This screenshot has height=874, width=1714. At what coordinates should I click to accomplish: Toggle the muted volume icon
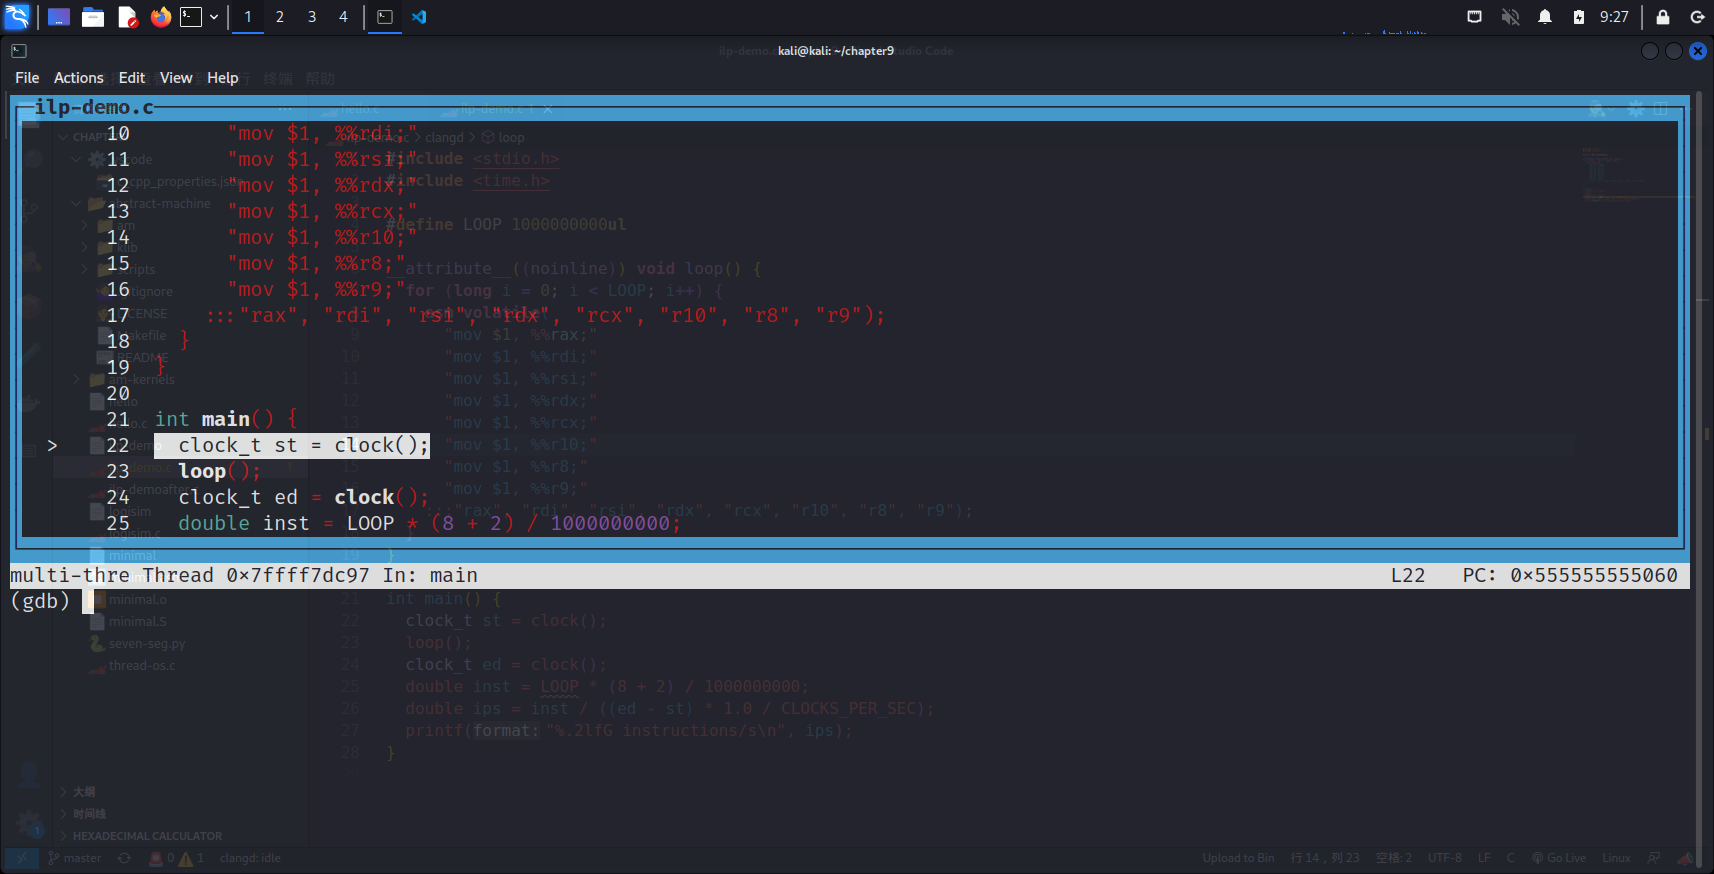click(x=1510, y=17)
